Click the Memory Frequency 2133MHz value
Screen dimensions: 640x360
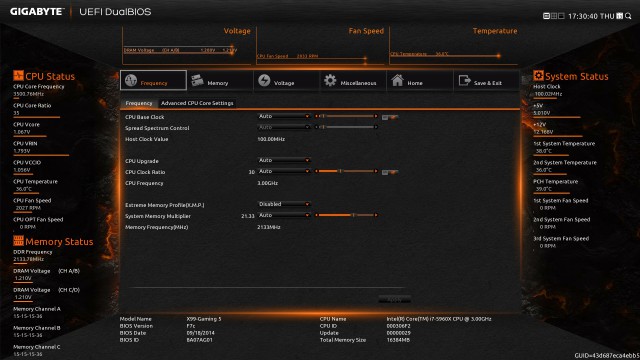click(x=269, y=227)
